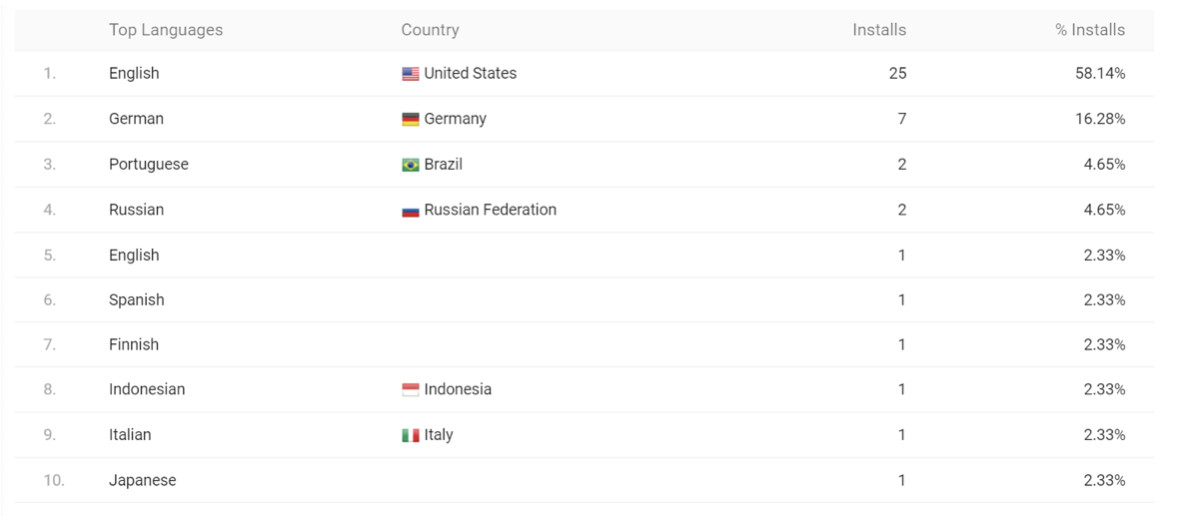Screen dimensions: 1196x524
Task: Click the % Installs column header
Action: [1090, 30]
